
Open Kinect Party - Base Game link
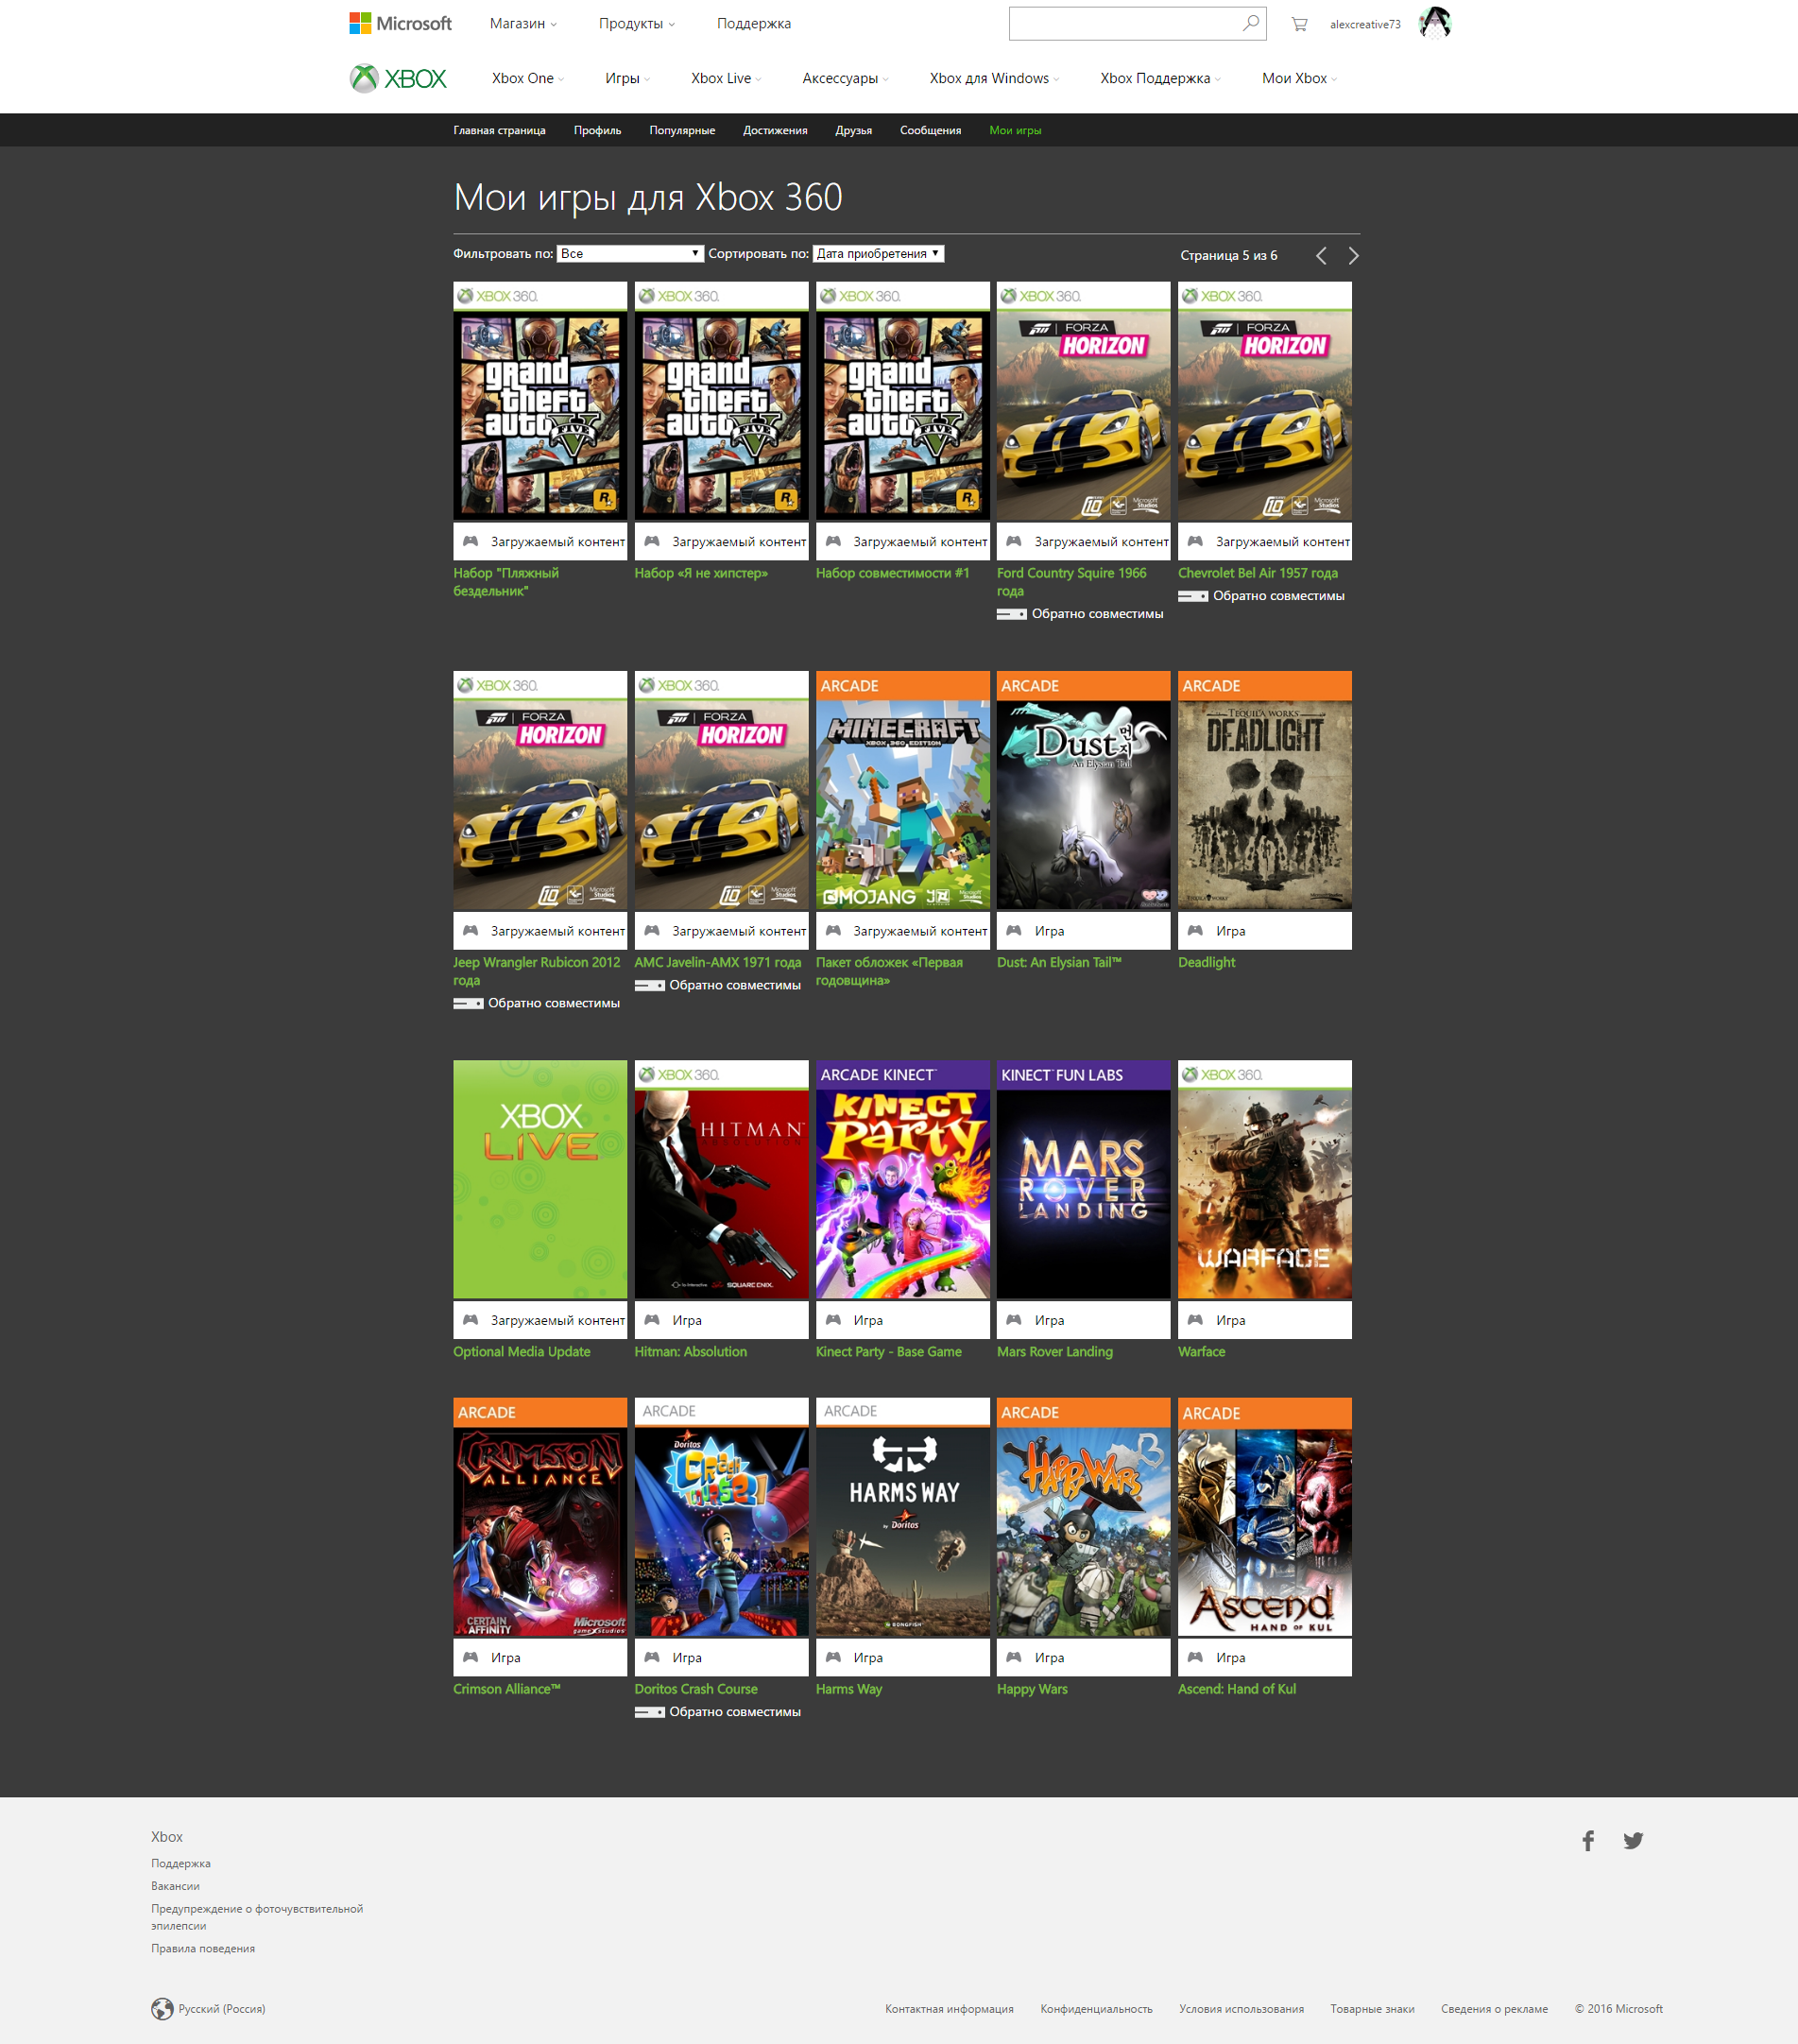click(x=889, y=1351)
